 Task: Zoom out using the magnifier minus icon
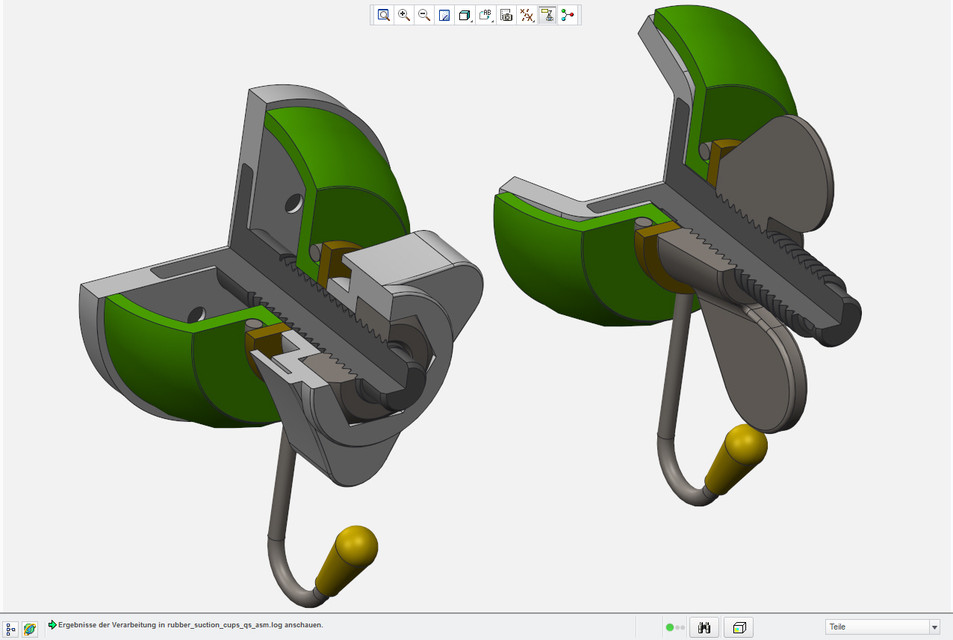point(424,15)
